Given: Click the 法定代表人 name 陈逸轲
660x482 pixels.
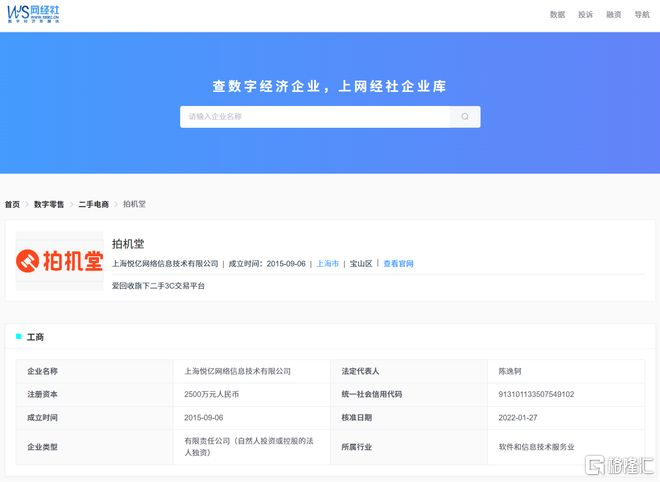Looking at the screenshot, I should (x=510, y=371).
